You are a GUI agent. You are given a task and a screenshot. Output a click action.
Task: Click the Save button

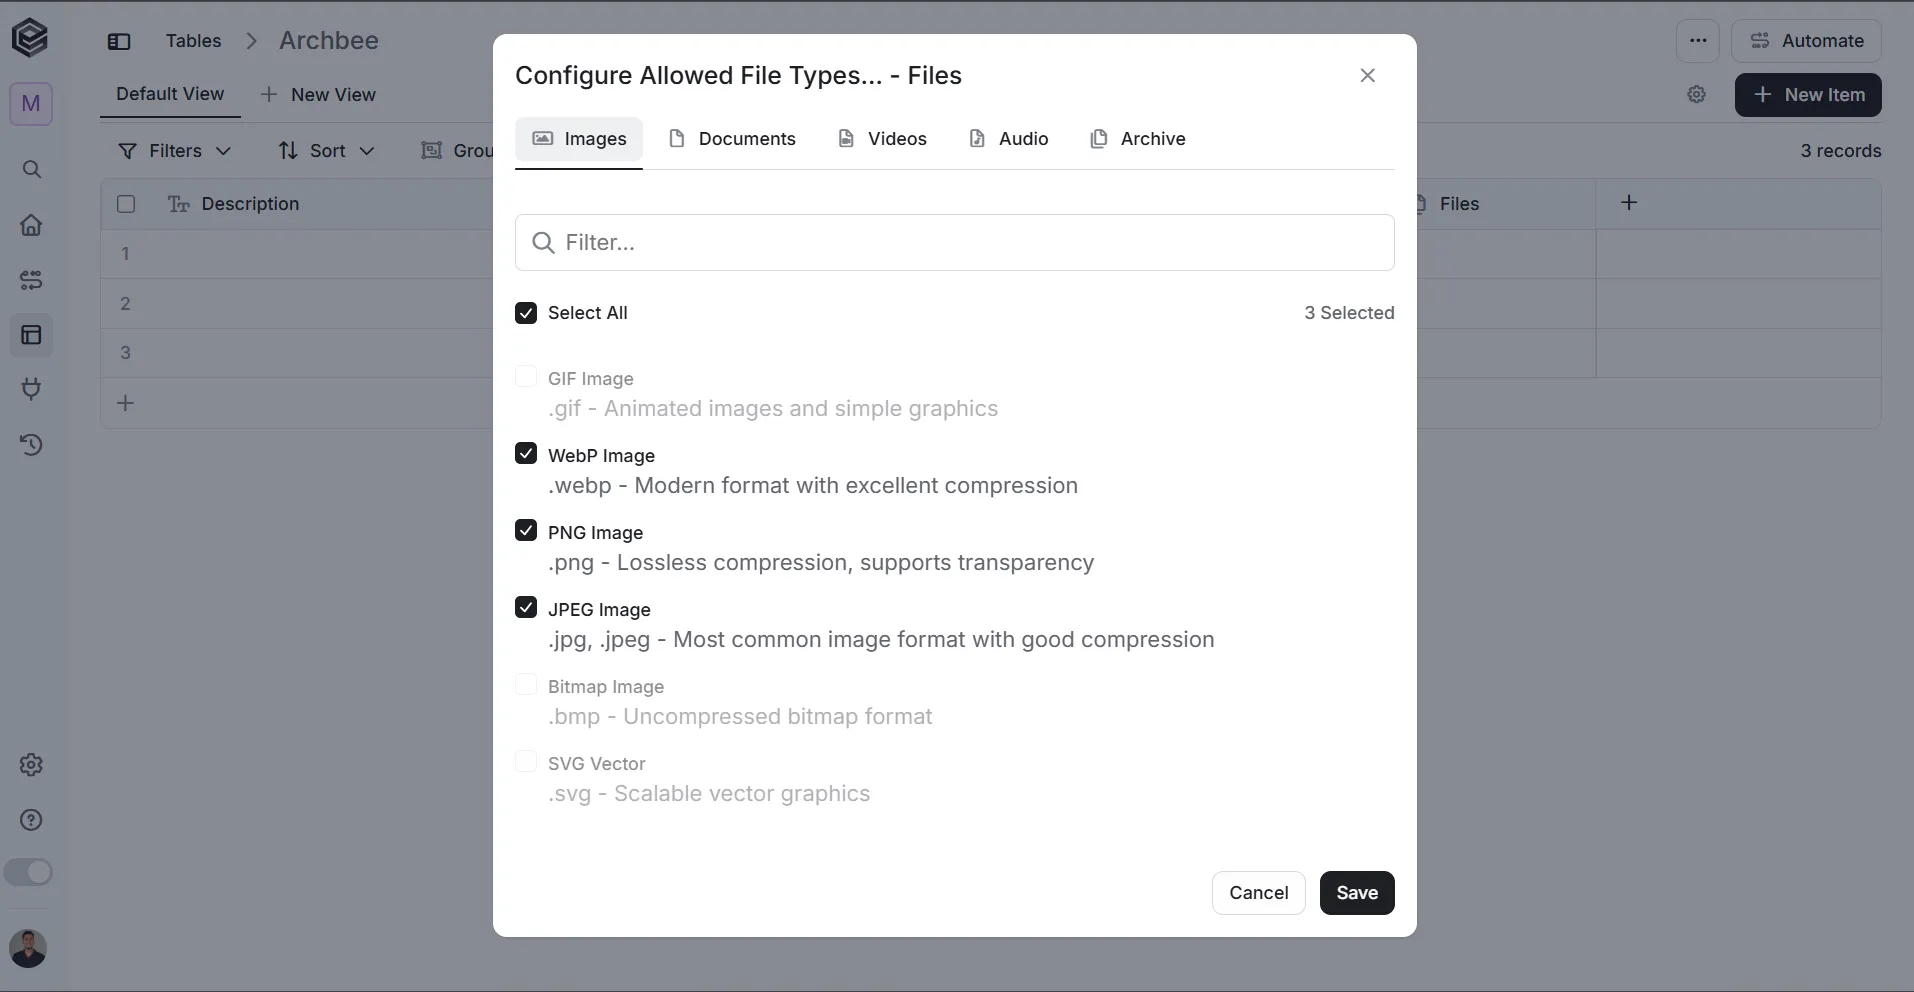(1357, 893)
